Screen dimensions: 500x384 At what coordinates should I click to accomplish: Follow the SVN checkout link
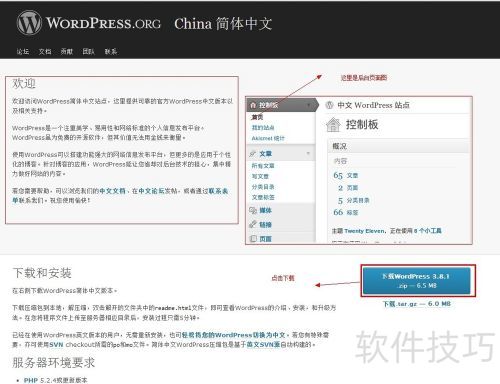coord(56,344)
